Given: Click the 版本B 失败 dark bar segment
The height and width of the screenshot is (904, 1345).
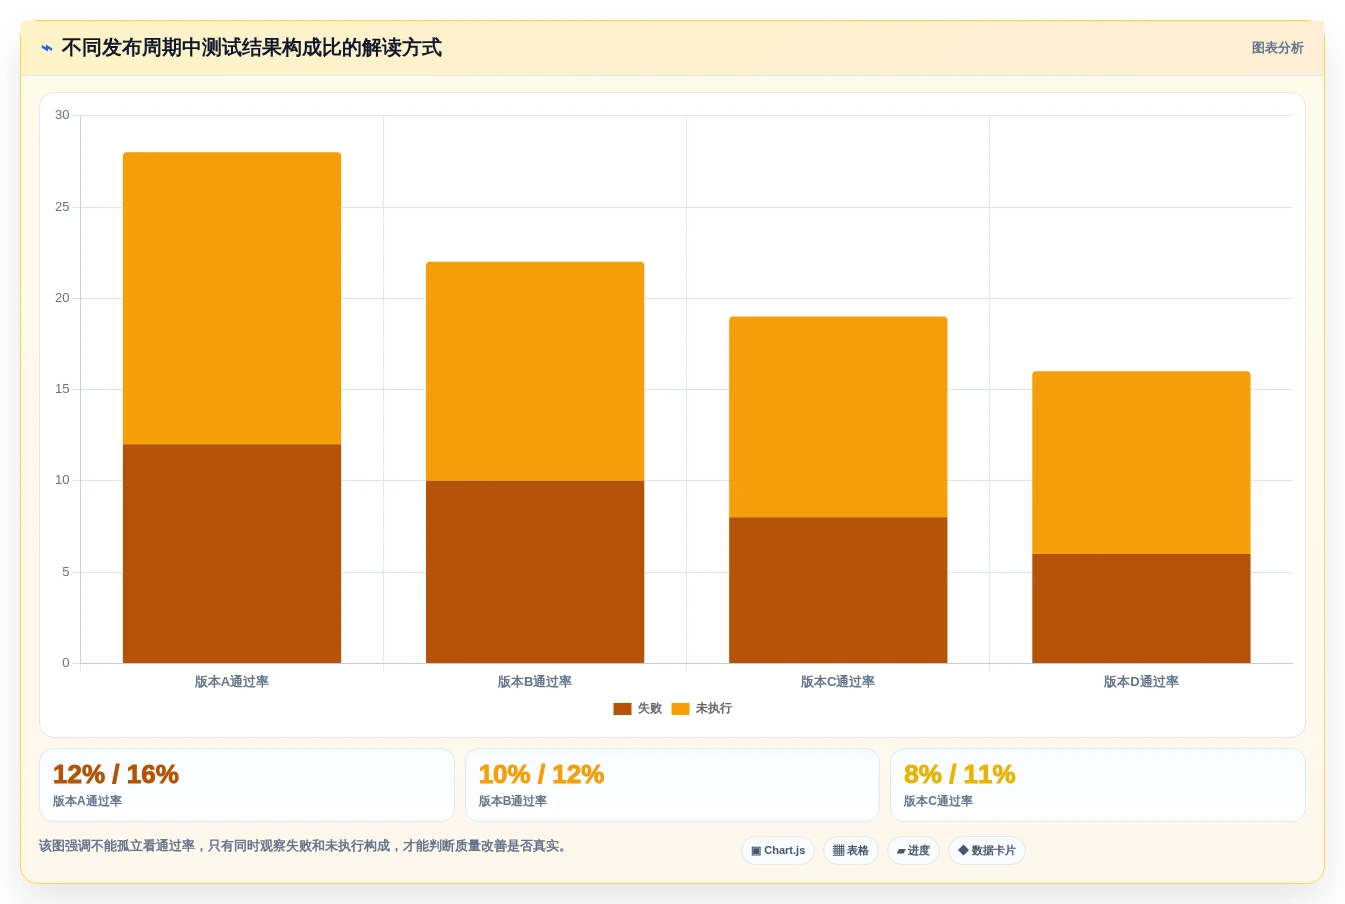Looking at the screenshot, I should pos(535,572).
